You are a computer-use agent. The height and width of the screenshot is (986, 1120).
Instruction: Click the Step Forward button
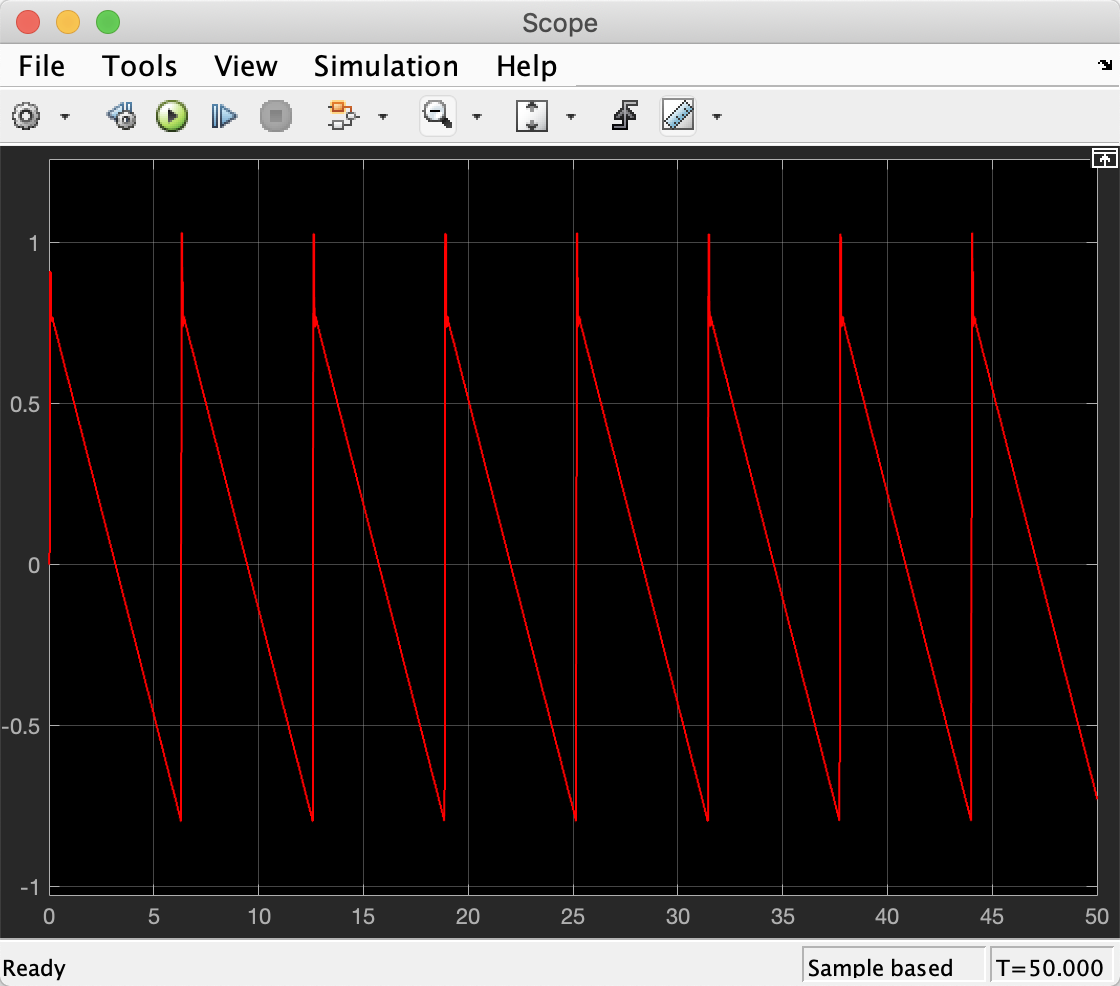pos(224,116)
